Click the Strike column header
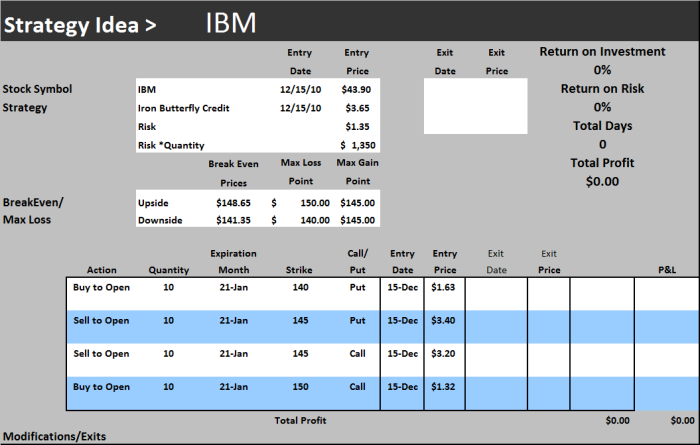This screenshot has height=445, width=700. coord(299,270)
